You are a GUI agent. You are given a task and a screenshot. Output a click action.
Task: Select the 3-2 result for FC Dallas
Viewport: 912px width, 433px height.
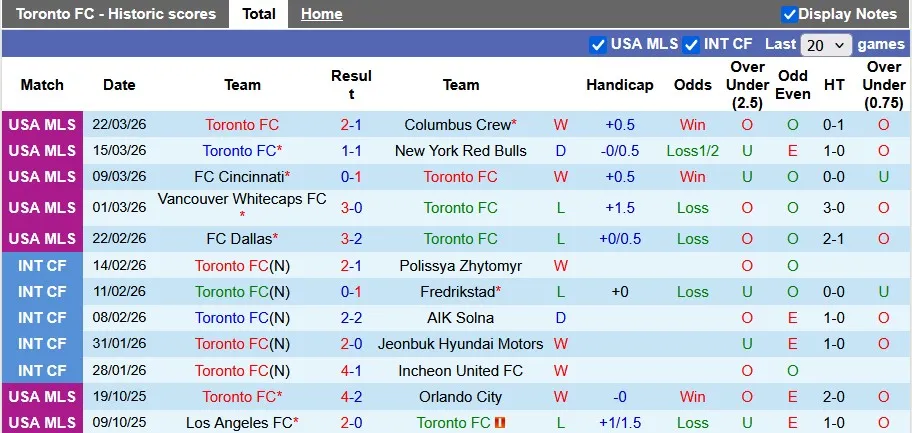pos(351,239)
